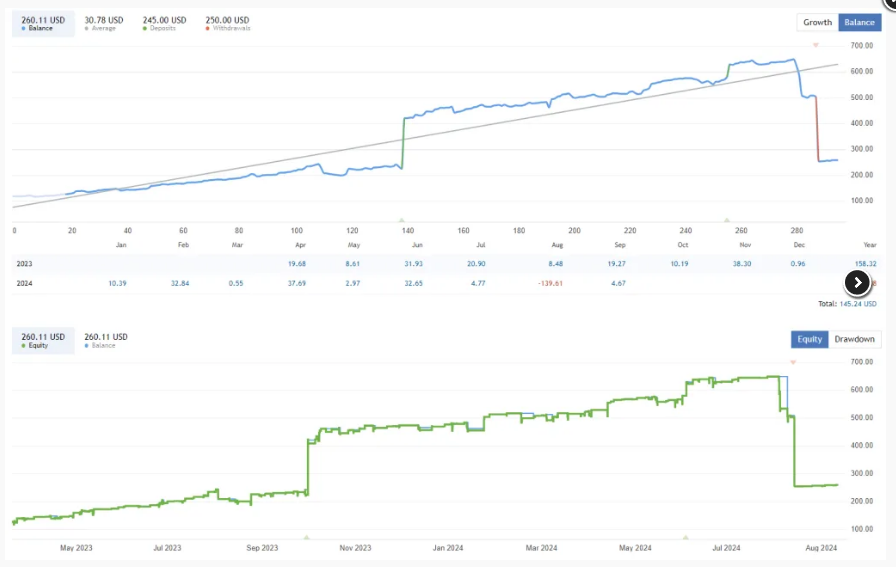896x567 pixels.
Task: Click the red withdrawal marker above top chart
Action: pos(815,45)
